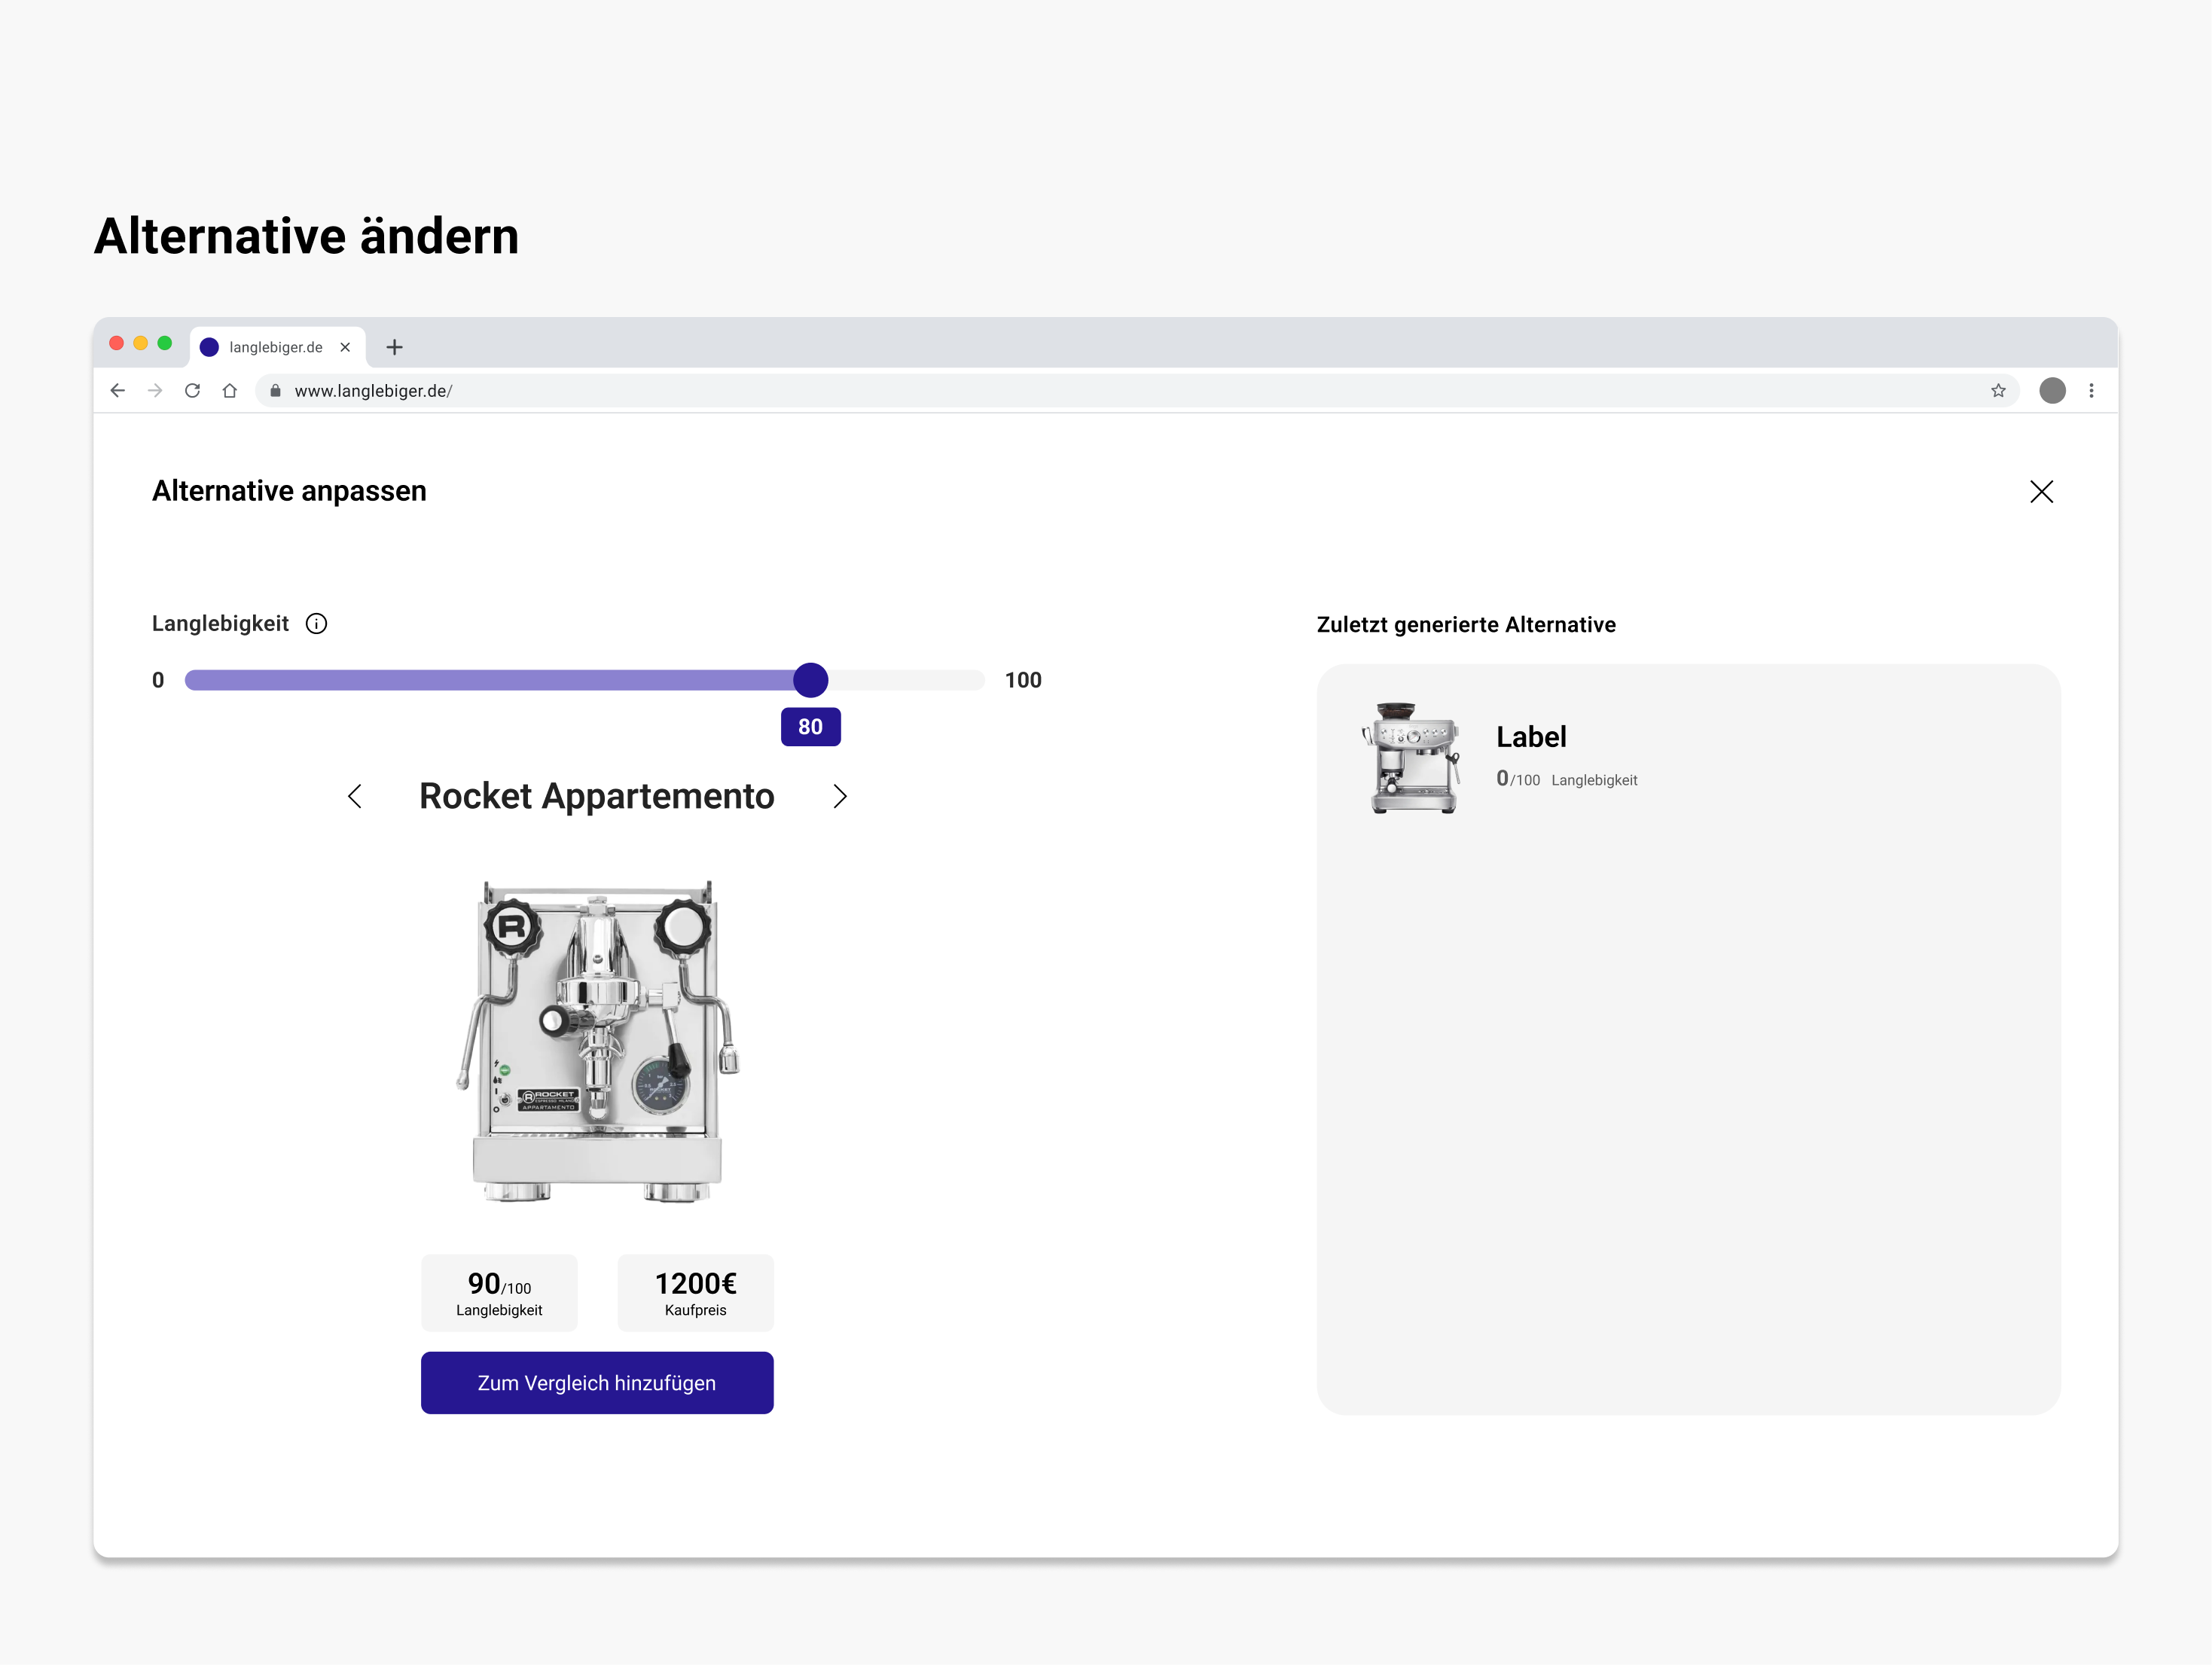Go back with the browser back arrow
This screenshot has height=1665, width=2212.
coord(118,391)
